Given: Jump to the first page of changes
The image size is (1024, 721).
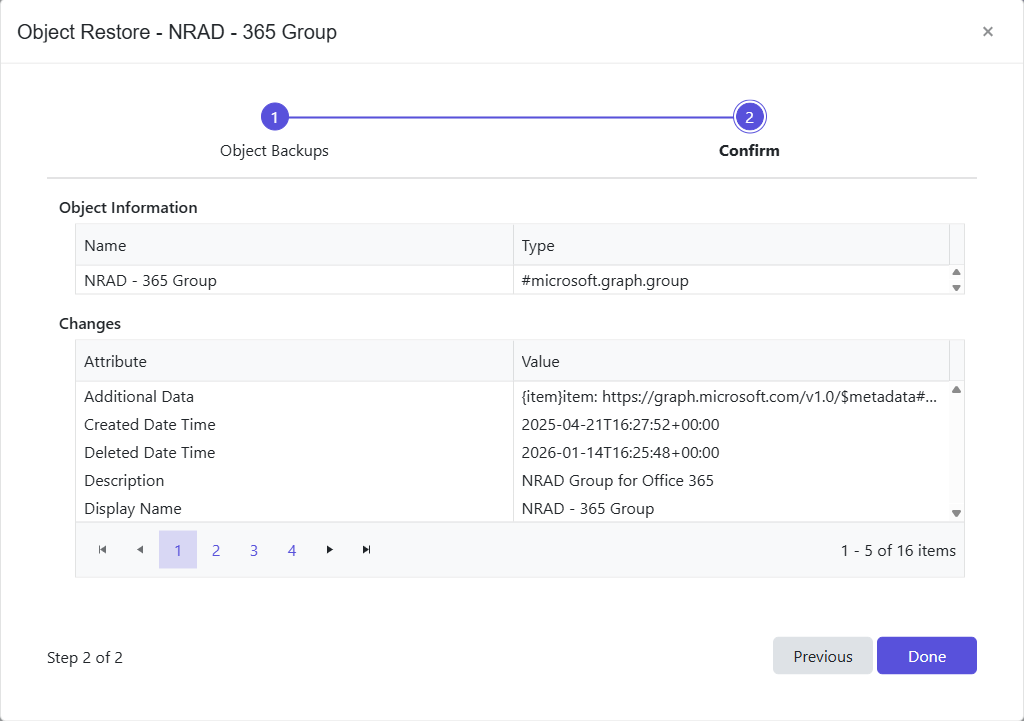Looking at the screenshot, I should 101,549.
